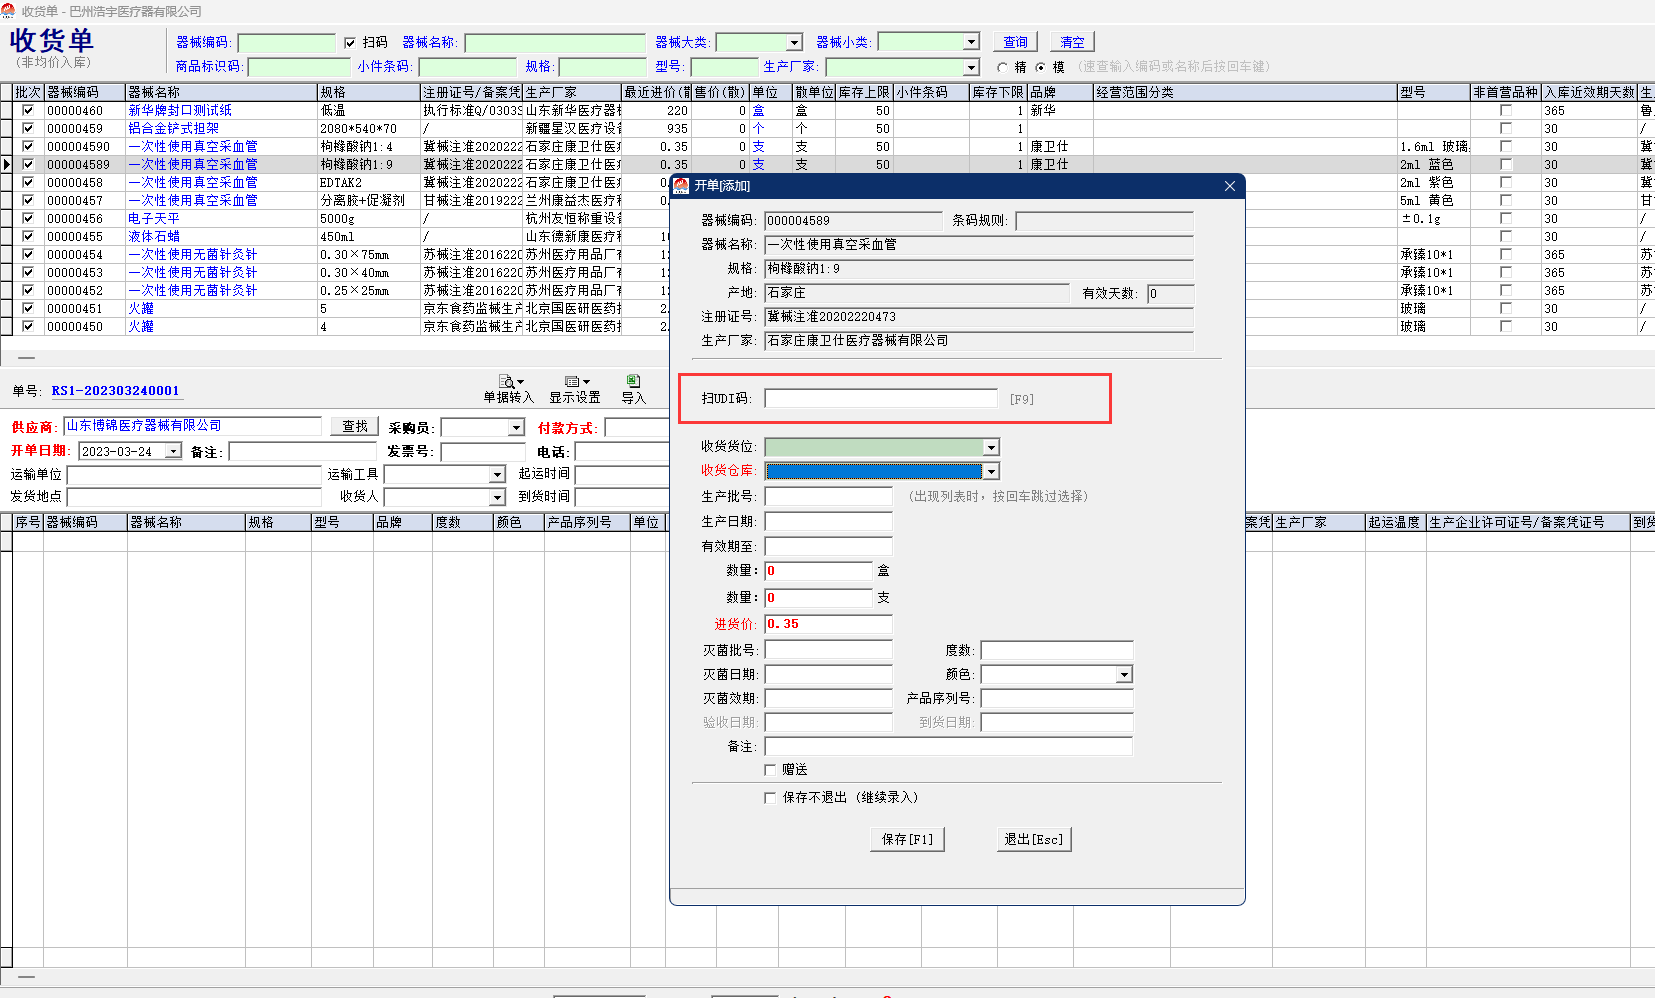The height and width of the screenshot is (998, 1655).
Task: Click the 退出[Esc] exit button
Action: pyautogui.click(x=1034, y=840)
